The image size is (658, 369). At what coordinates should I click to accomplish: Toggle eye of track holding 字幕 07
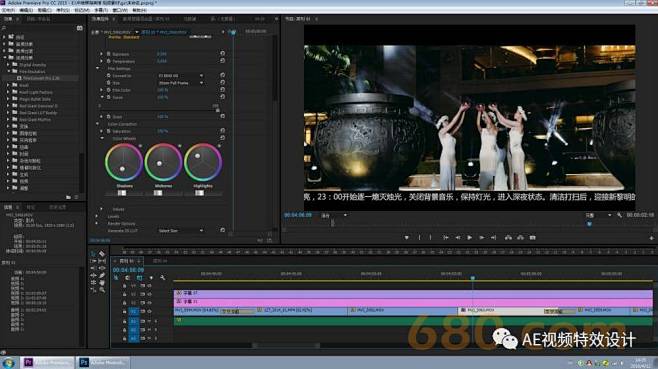(149, 294)
